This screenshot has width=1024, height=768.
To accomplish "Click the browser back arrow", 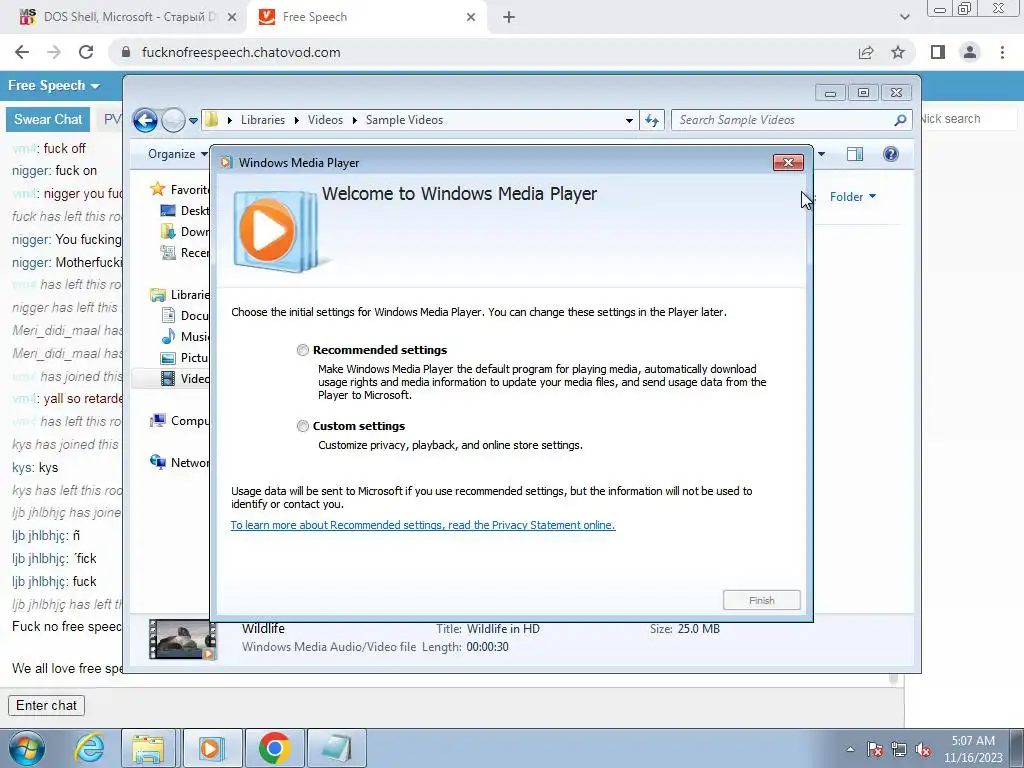I will click(22, 52).
